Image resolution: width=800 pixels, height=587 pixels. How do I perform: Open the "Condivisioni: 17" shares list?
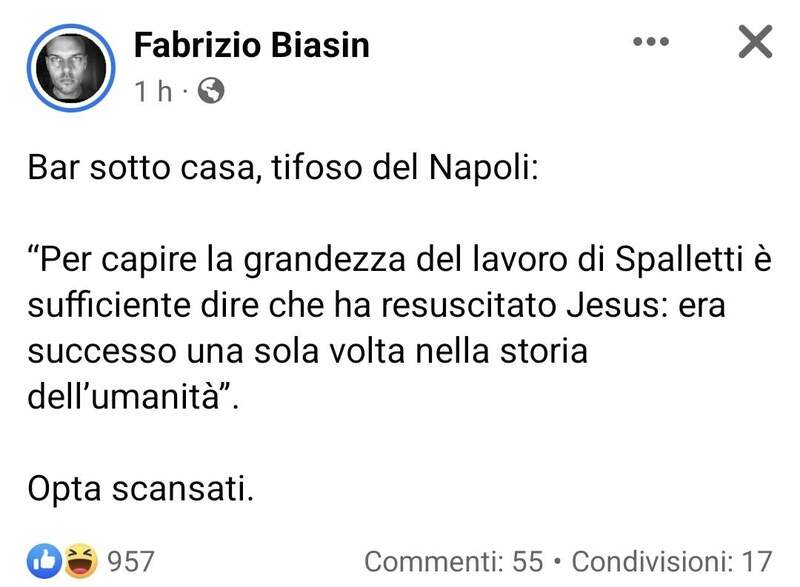[671, 561]
